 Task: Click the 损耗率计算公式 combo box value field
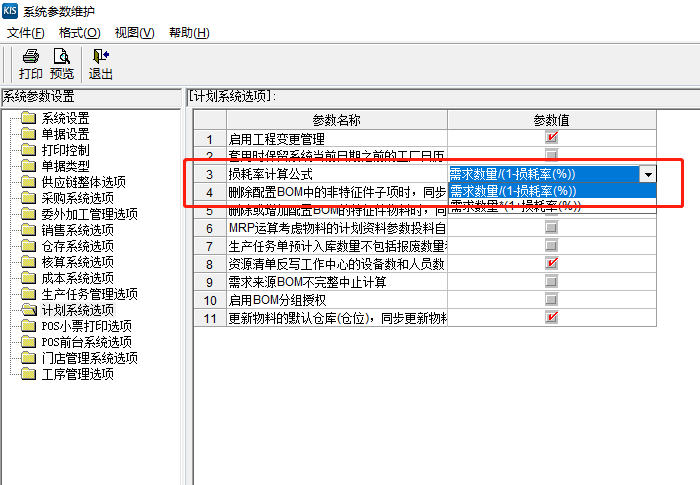(544, 174)
